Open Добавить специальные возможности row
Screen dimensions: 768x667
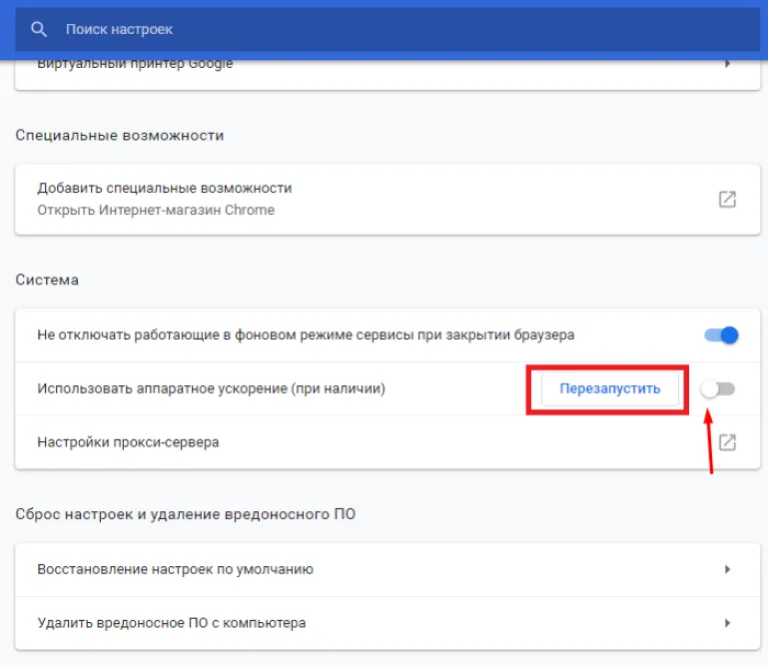pyautogui.click(x=387, y=199)
